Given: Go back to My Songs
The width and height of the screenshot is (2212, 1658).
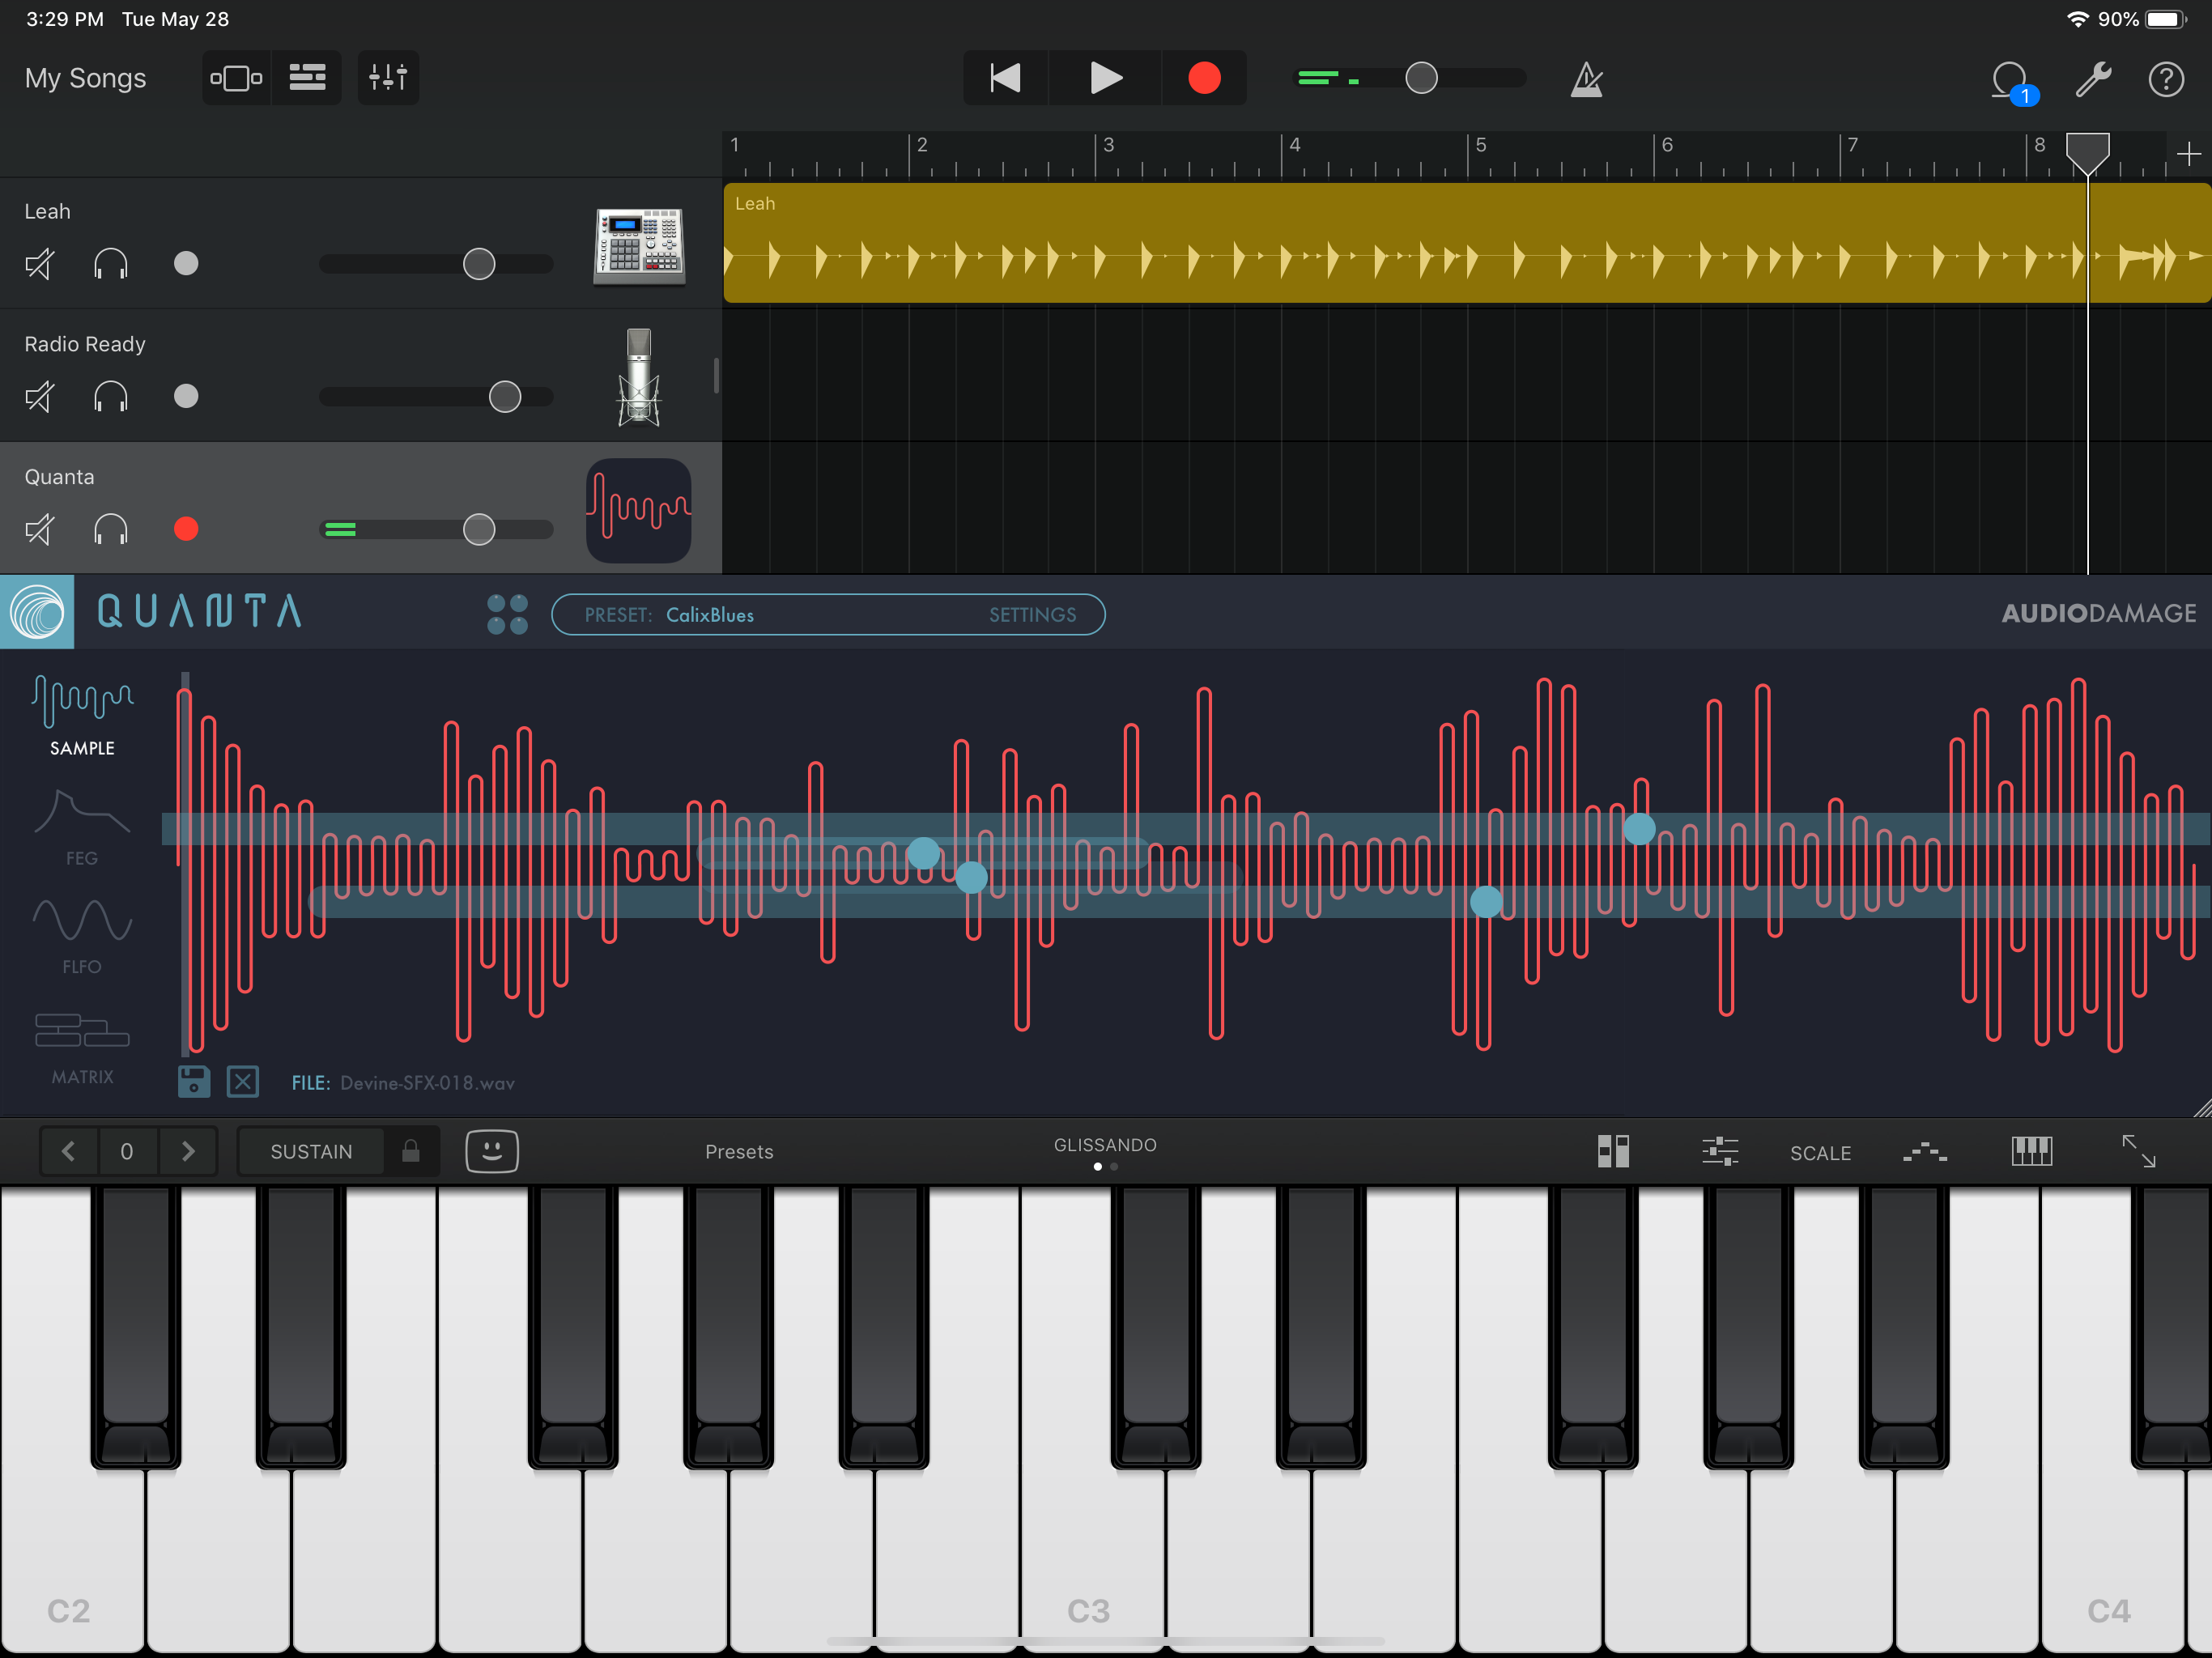Looking at the screenshot, I should [85, 78].
